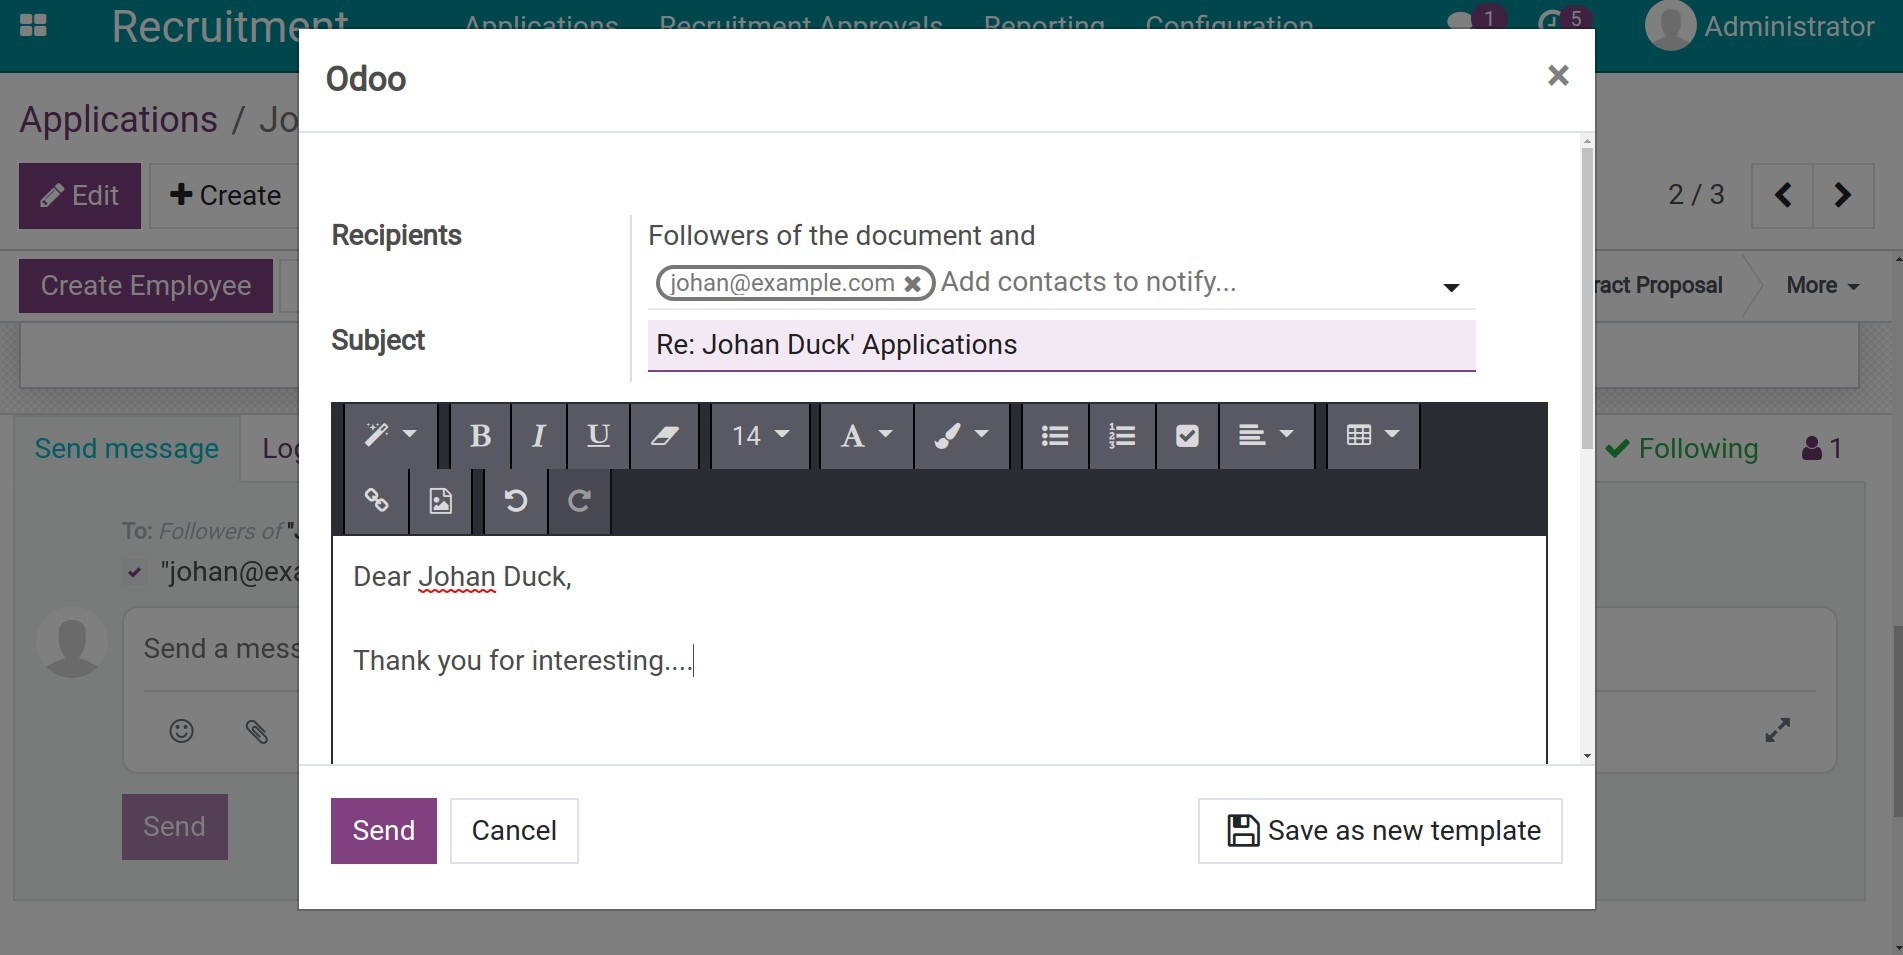Toggle the checklist formatting button
This screenshot has width=1903, height=955.
(x=1187, y=436)
